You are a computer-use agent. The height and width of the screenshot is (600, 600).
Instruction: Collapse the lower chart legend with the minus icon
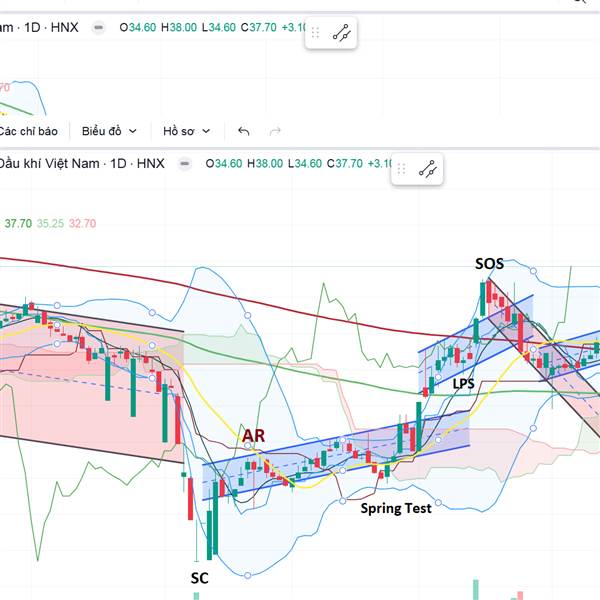(184, 164)
